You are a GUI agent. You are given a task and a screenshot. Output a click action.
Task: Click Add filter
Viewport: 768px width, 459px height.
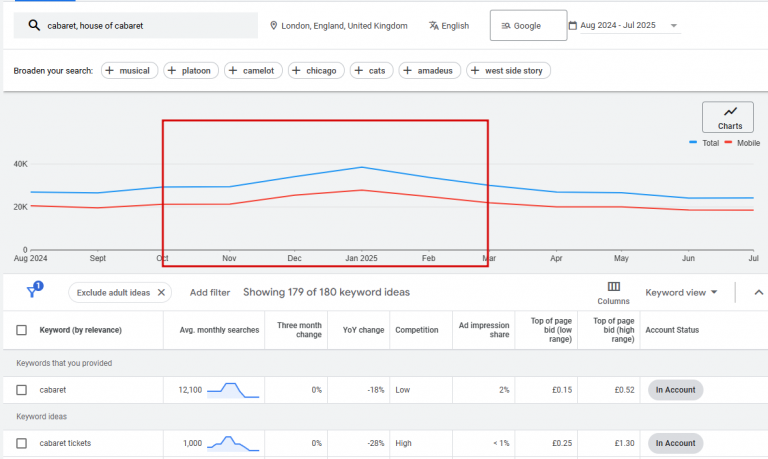(x=210, y=292)
